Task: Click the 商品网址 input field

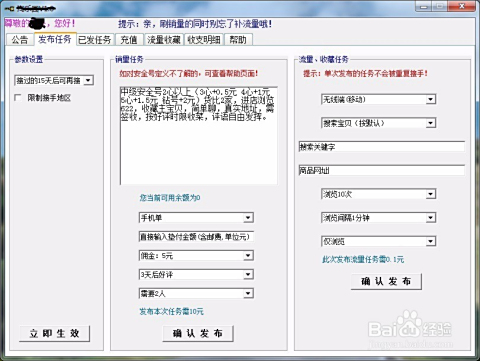Action: (382, 170)
